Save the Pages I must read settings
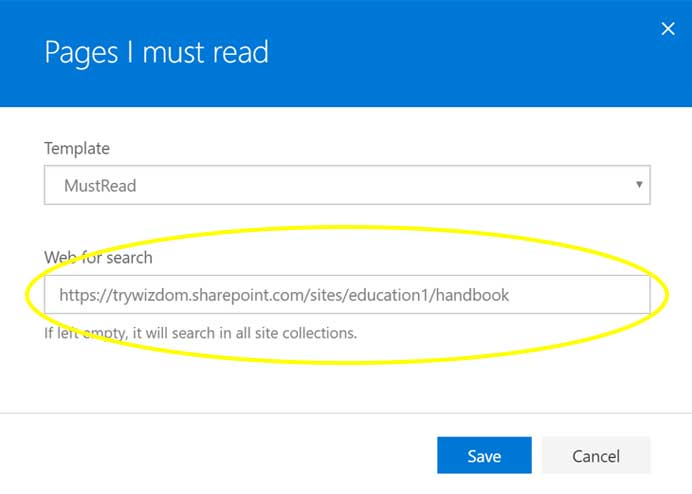 (x=484, y=455)
